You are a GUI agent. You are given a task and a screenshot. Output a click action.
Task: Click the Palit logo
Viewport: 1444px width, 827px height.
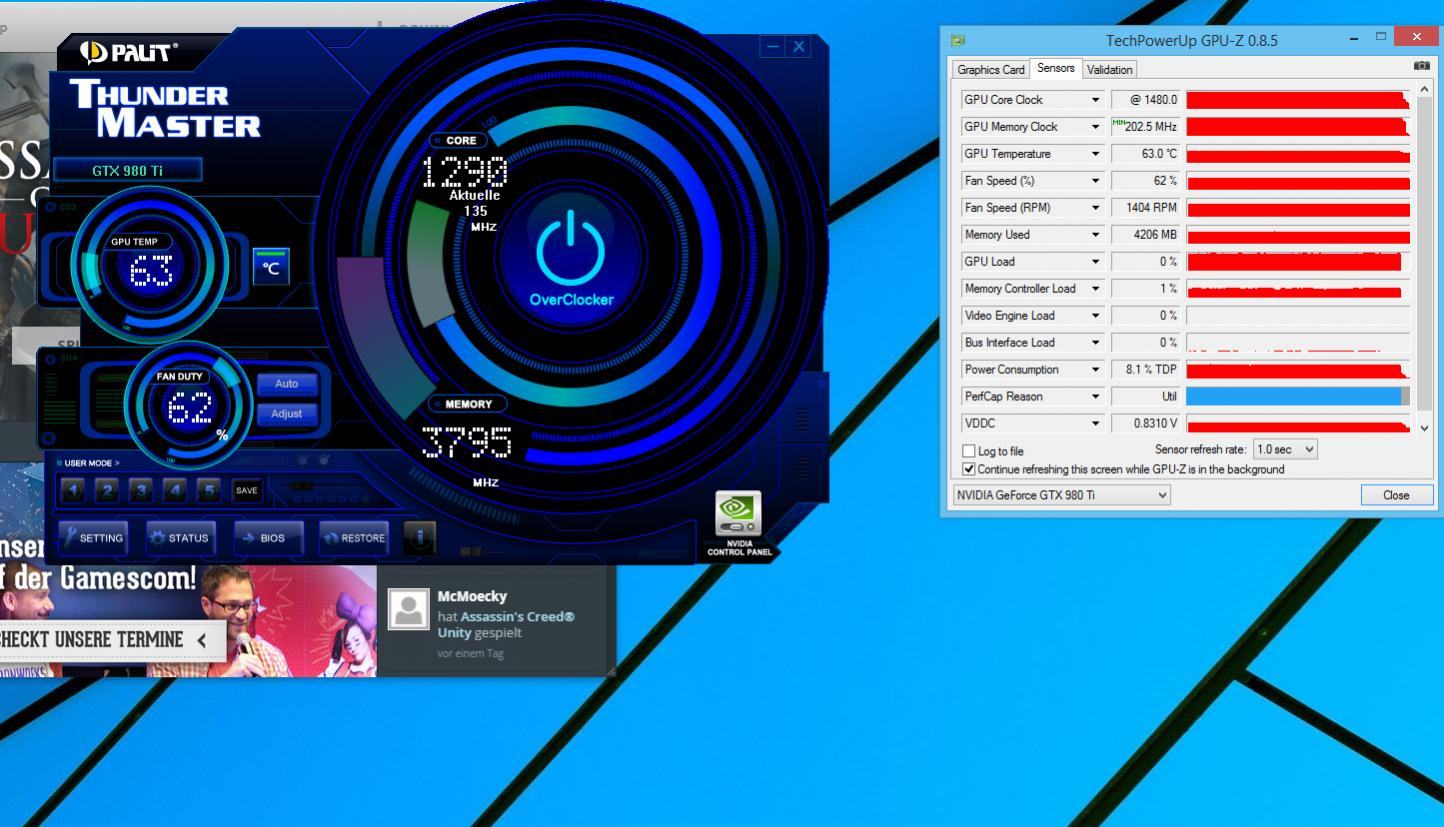(x=127, y=51)
